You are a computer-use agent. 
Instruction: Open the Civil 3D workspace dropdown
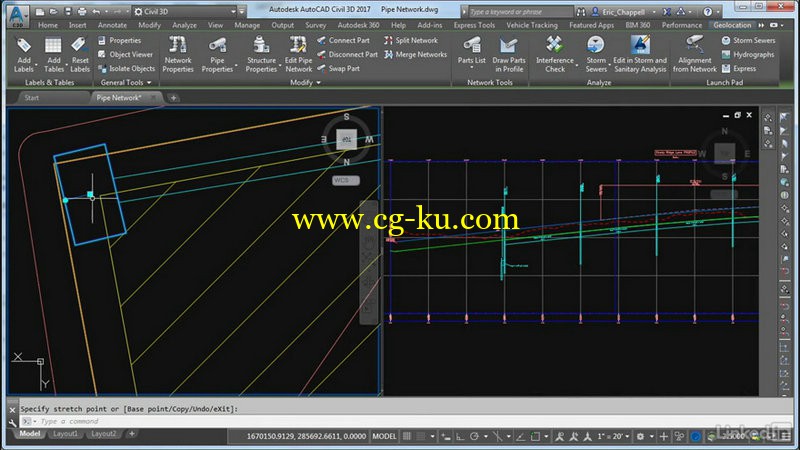tap(185, 11)
